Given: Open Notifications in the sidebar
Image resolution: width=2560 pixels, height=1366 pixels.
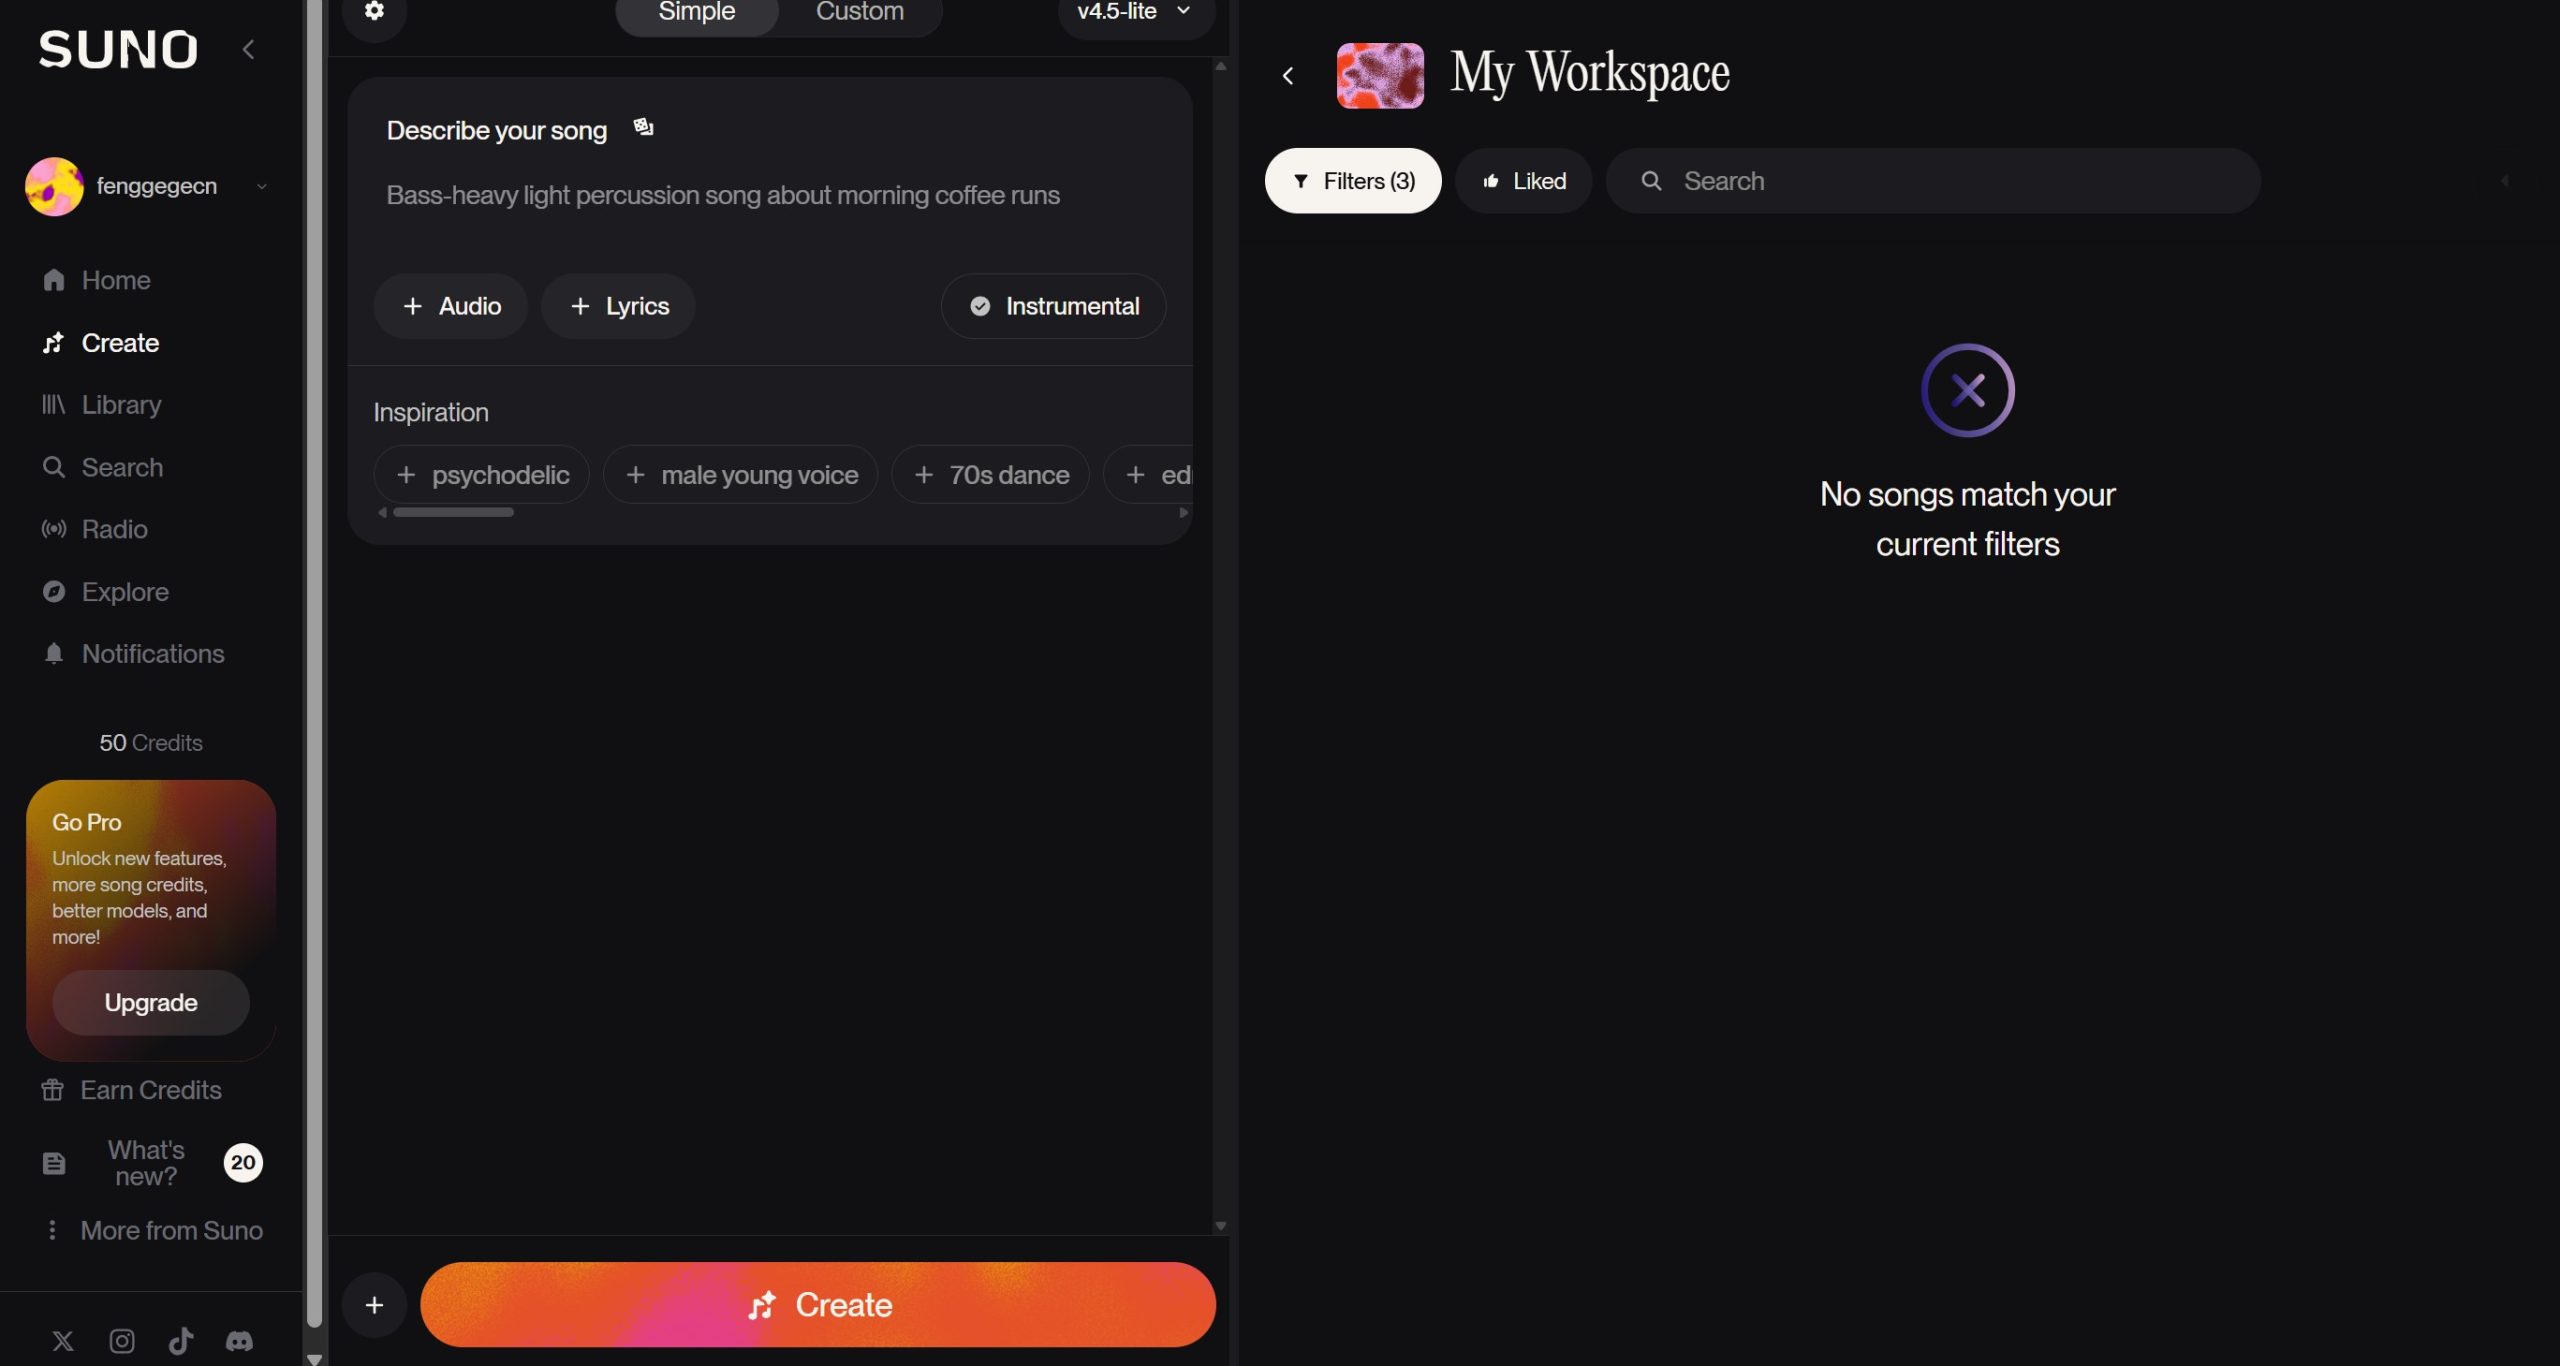Looking at the screenshot, I should click(133, 654).
